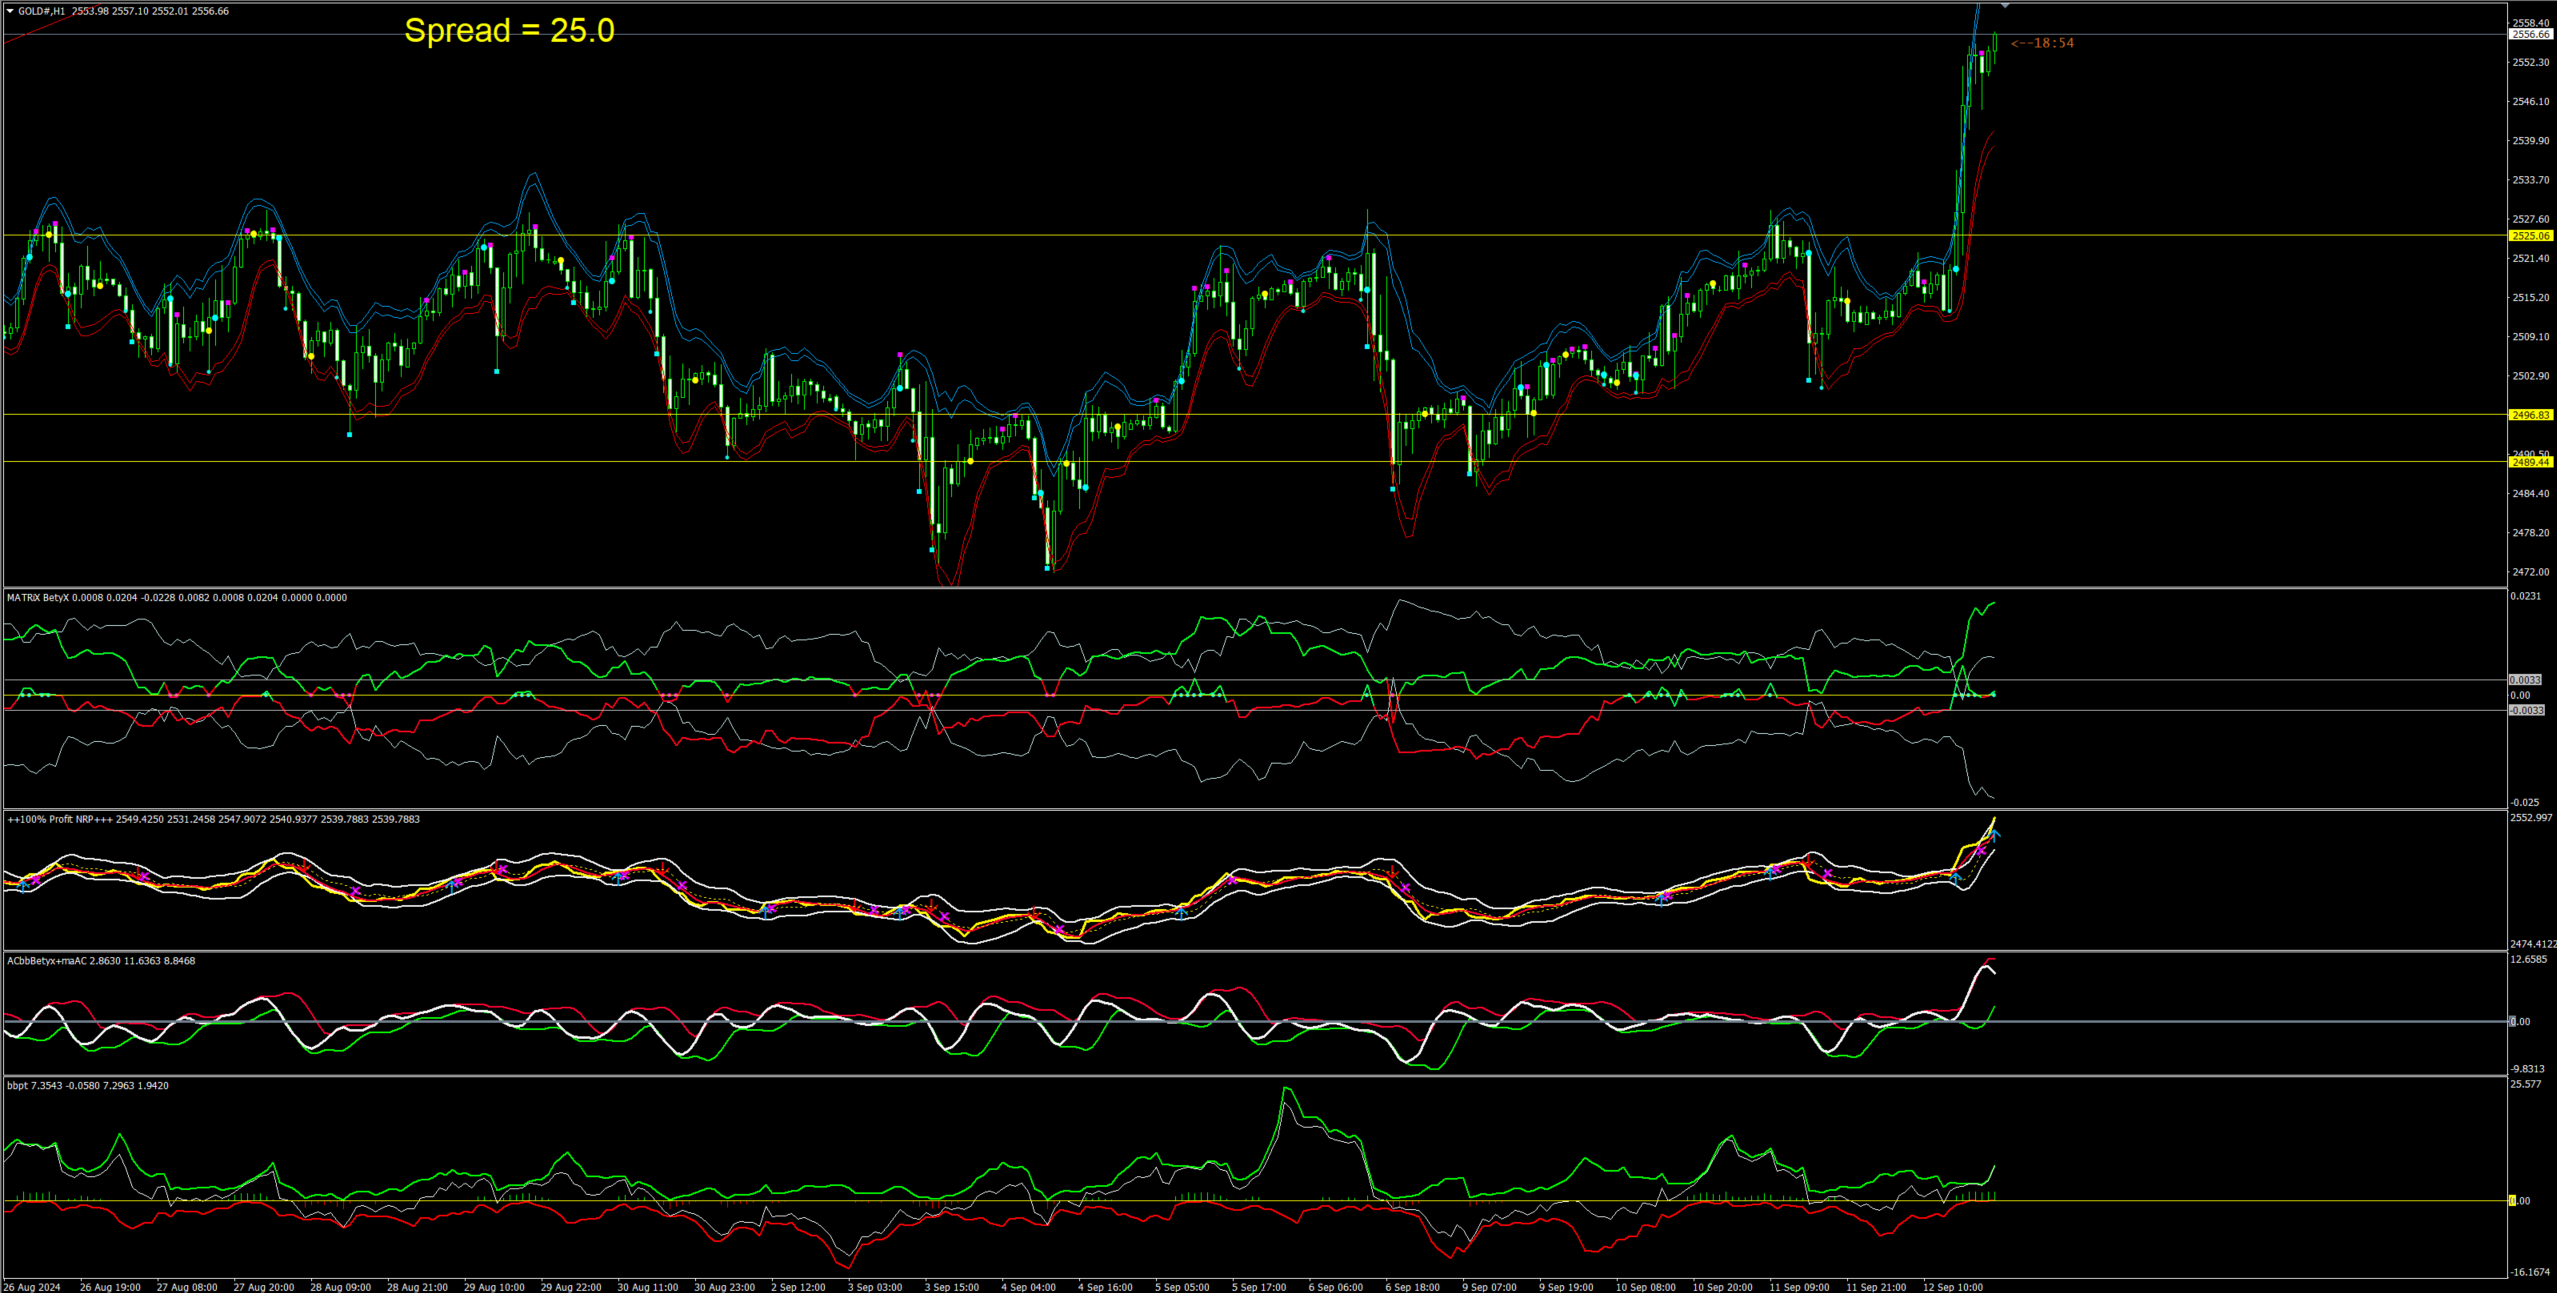Click 2558.40 on the price scale
Image resolution: width=2557 pixels, height=1293 pixels.
[2530, 23]
